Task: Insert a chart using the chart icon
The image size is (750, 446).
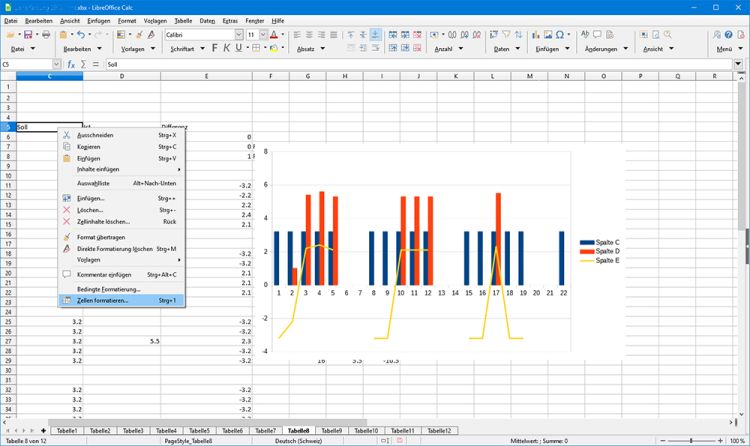Action: tap(536, 34)
